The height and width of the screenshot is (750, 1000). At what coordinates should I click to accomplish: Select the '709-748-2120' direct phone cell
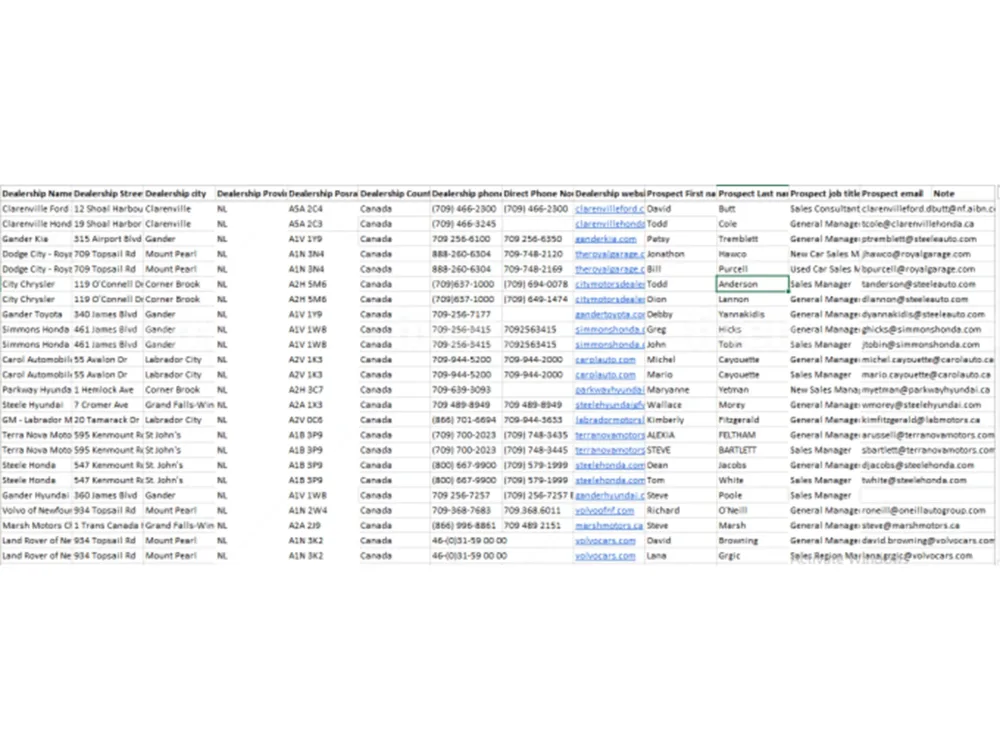[538, 254]
